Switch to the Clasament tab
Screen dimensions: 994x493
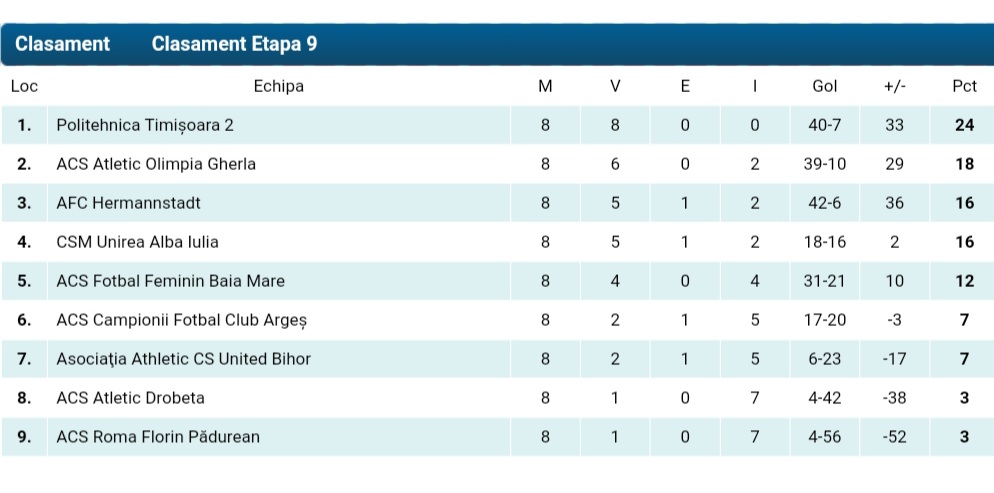pyautogui.click(x=62, y=44)
